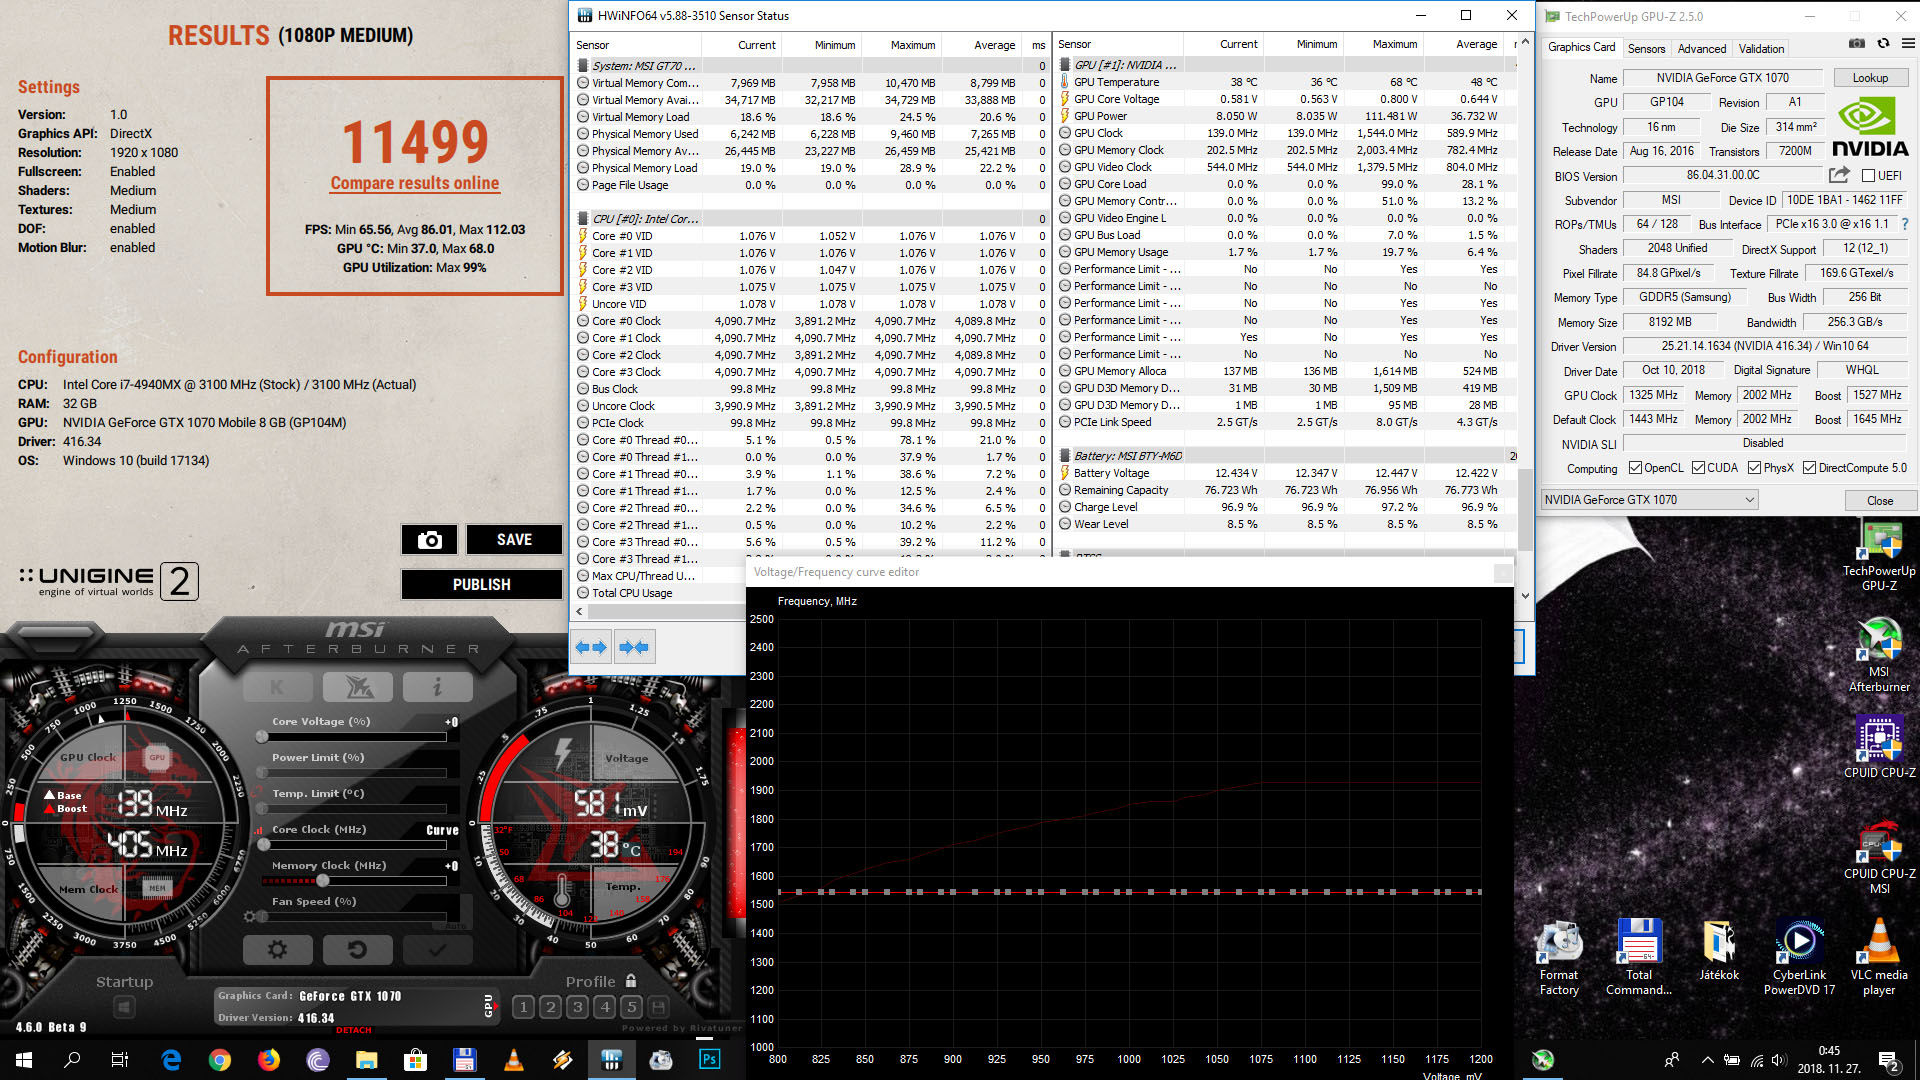The height and width of the screenshot is (1080, 1920).
Task: Click the HWiNFO vertical scrollbar down arrow
Action: pyautogui.click(x=1525, y=595)
